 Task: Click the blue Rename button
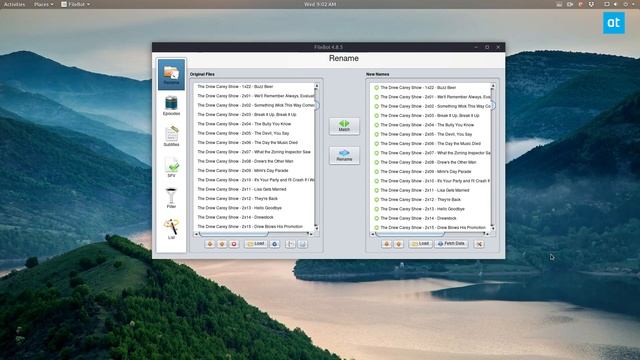[344, 155]
